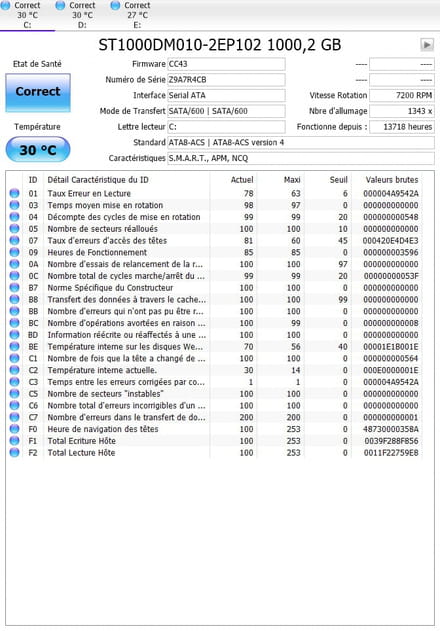The image size is (440, 631).
Task: Switch to the E: drive tab
Action: pyautogui.click(x=137, y=15)
